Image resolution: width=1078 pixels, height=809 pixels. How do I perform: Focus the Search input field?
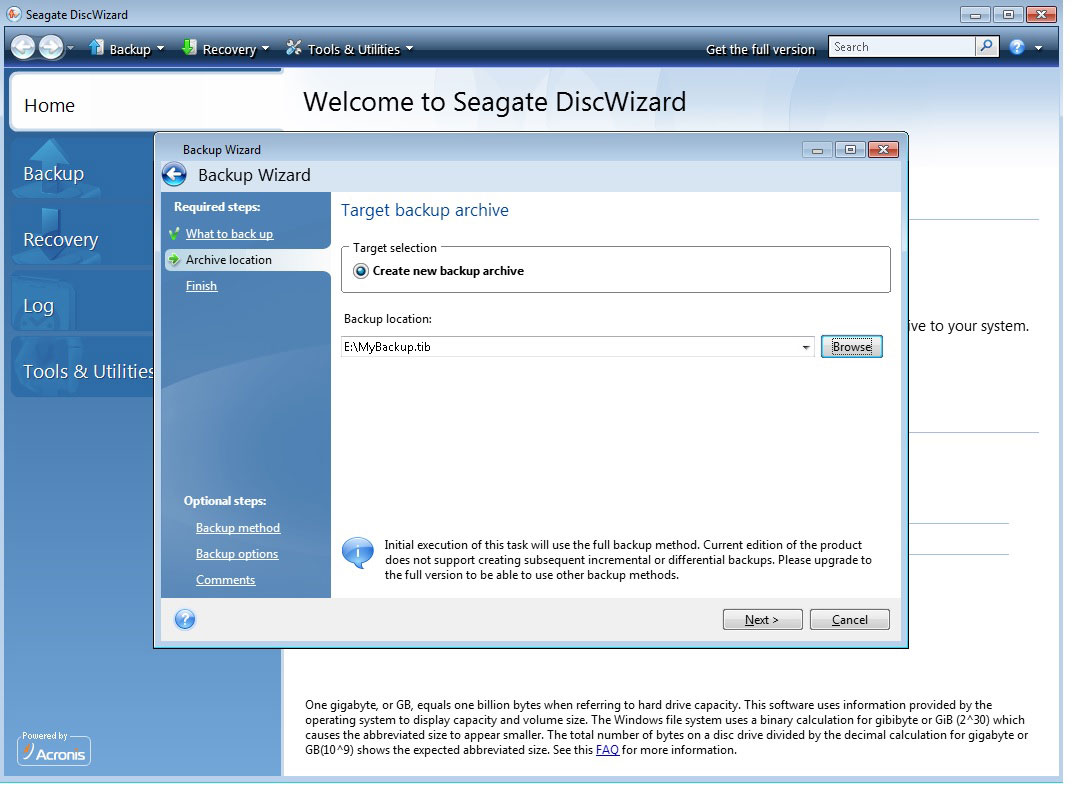(901, 47)
